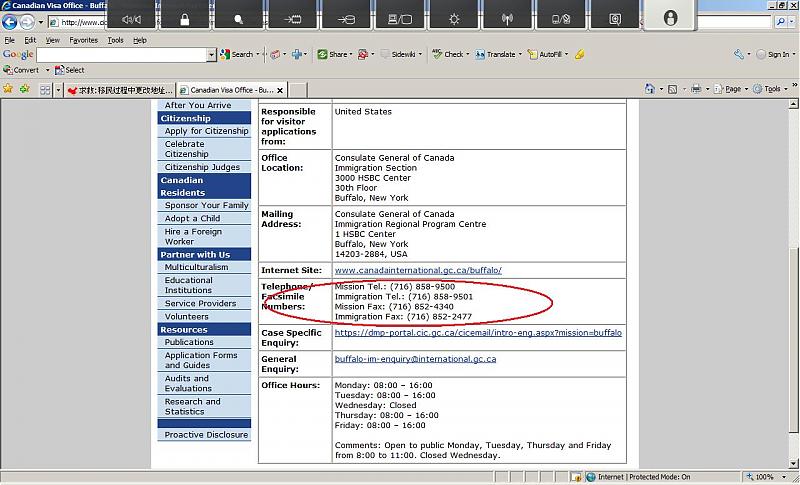
Task: Run the spell Check toolbar button
Action: 448,54
